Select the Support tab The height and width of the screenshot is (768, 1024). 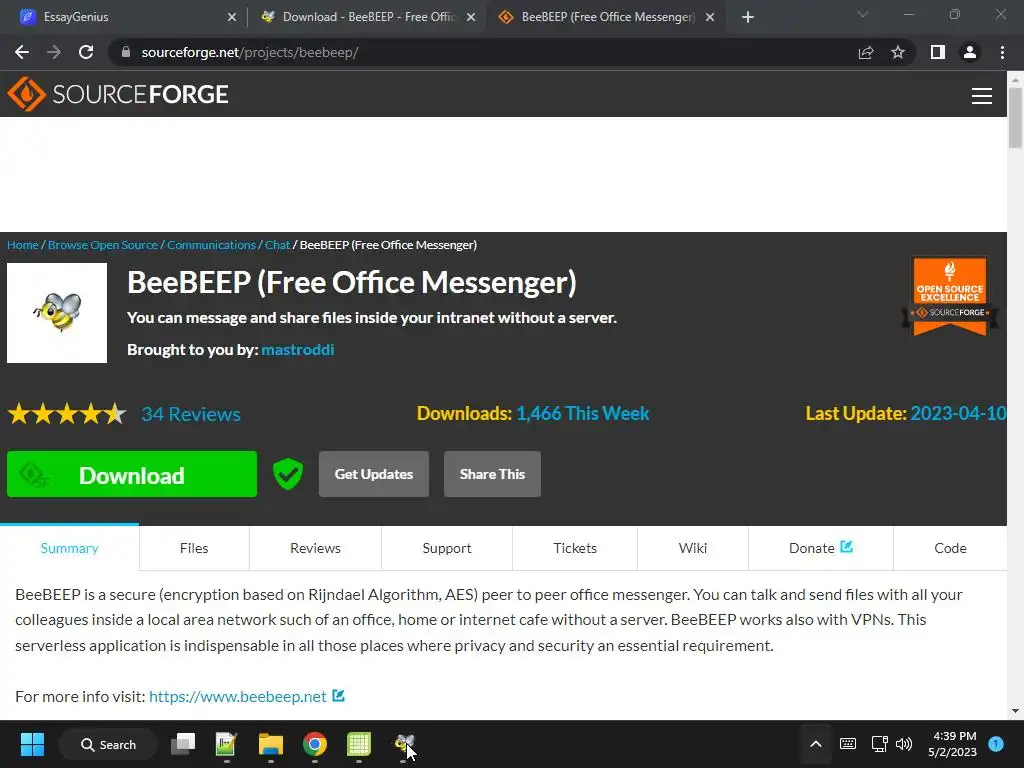[x=447, y=548]
